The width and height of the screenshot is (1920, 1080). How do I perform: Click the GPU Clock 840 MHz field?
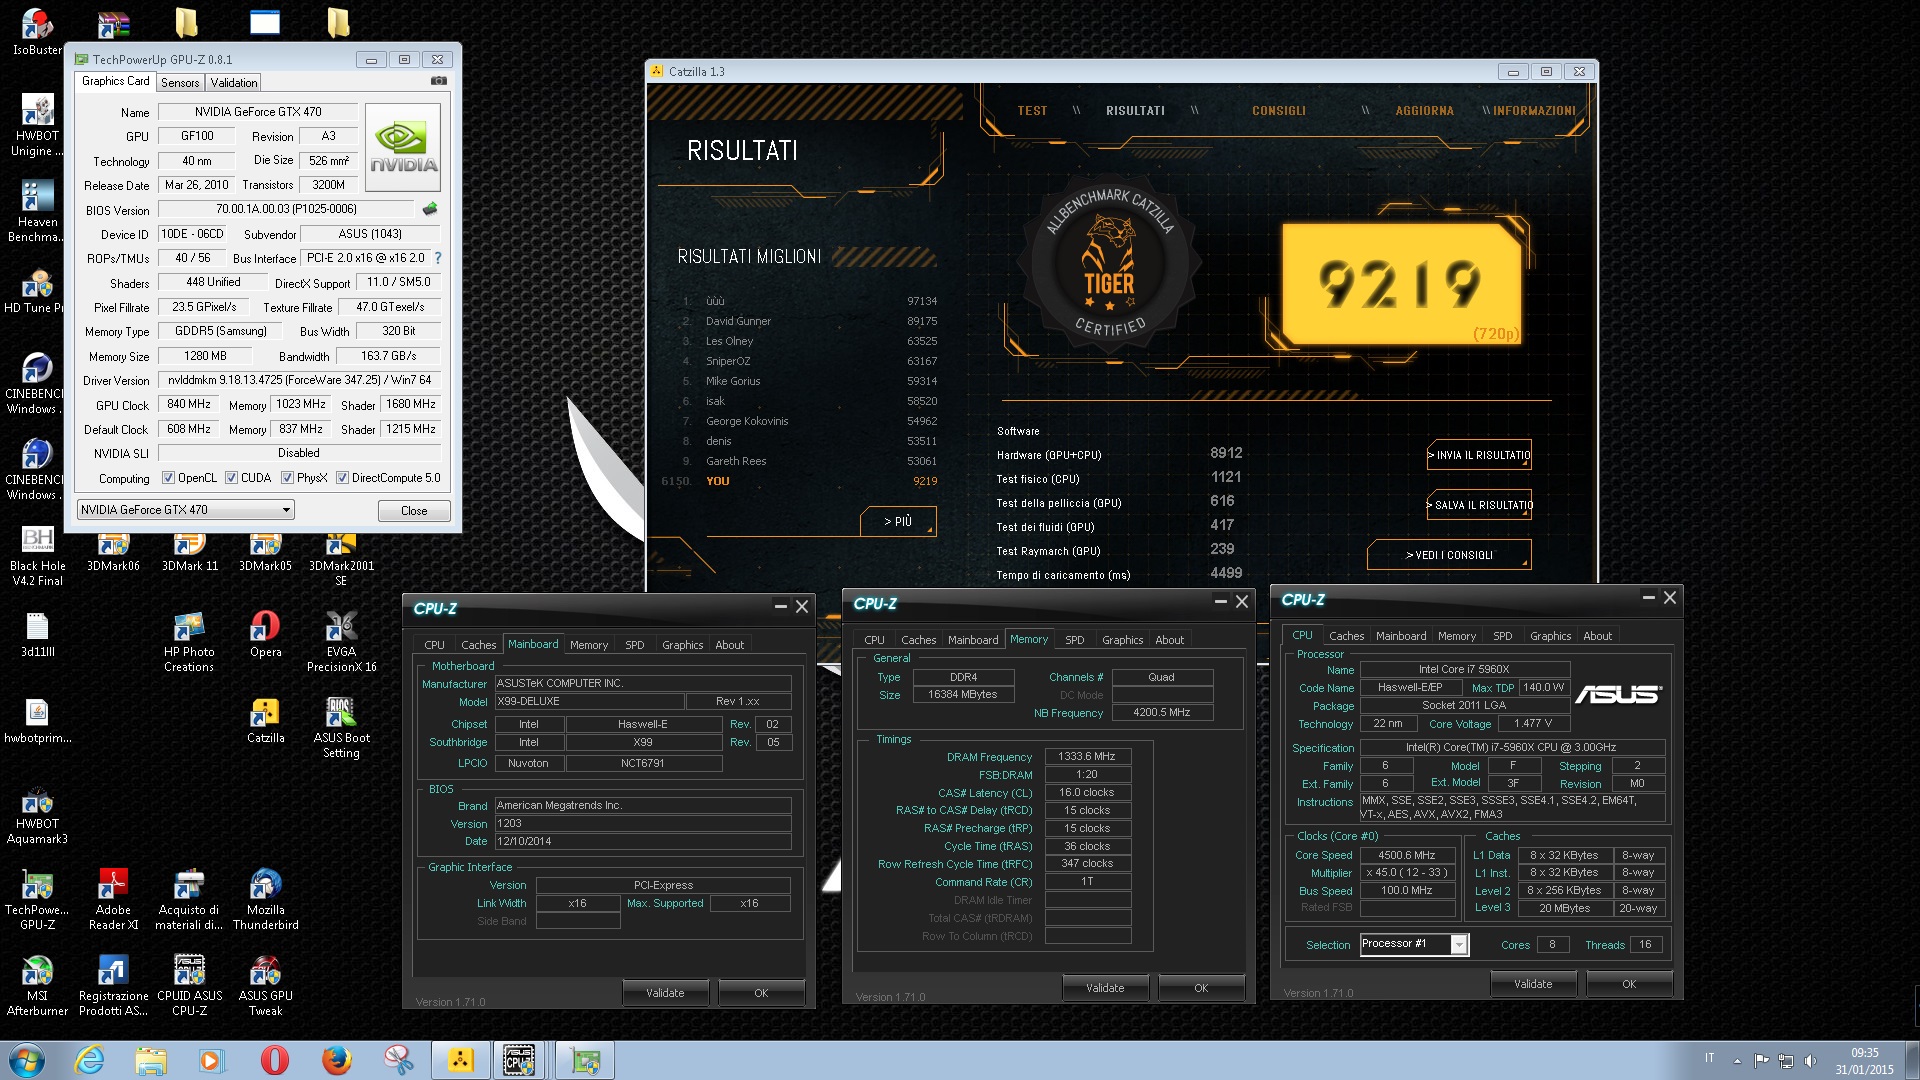pos(189,405)
